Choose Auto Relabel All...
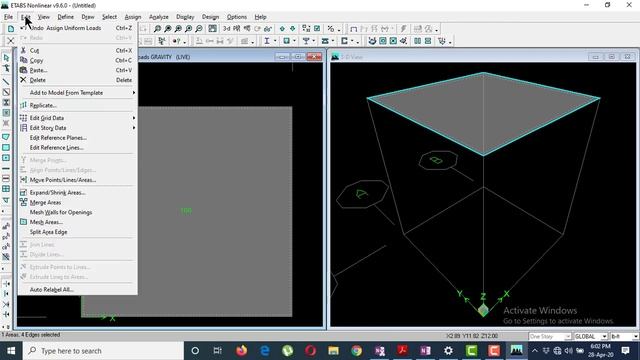 (x=78, y=289)
